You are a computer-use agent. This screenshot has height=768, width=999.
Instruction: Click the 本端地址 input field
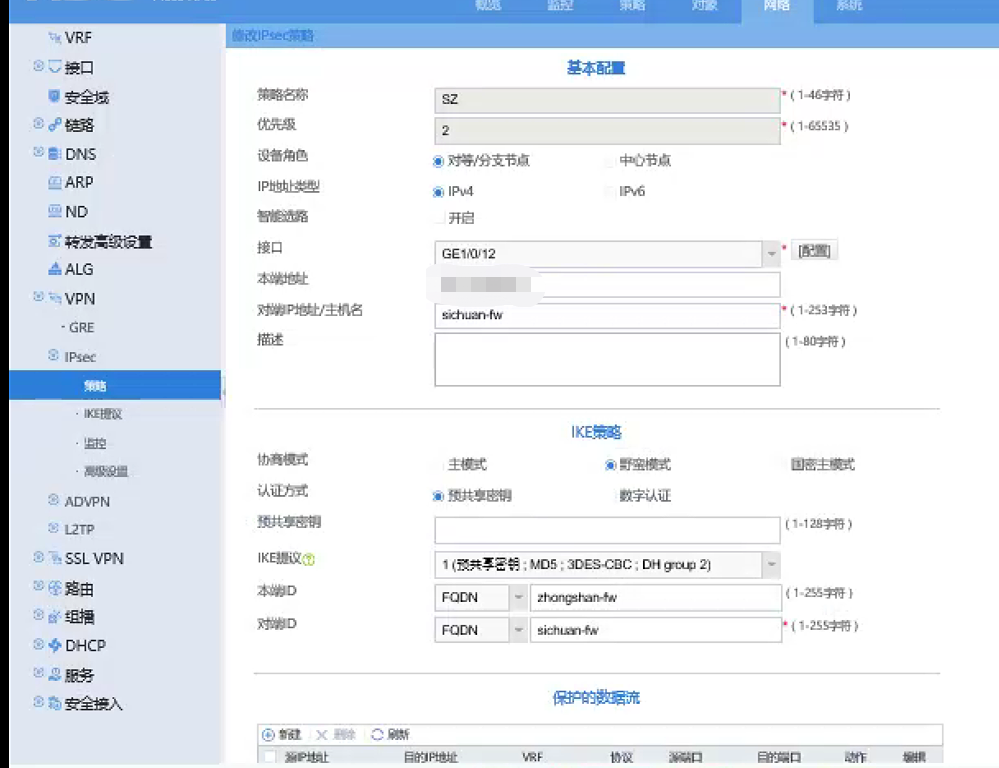(x=607, y=284)
